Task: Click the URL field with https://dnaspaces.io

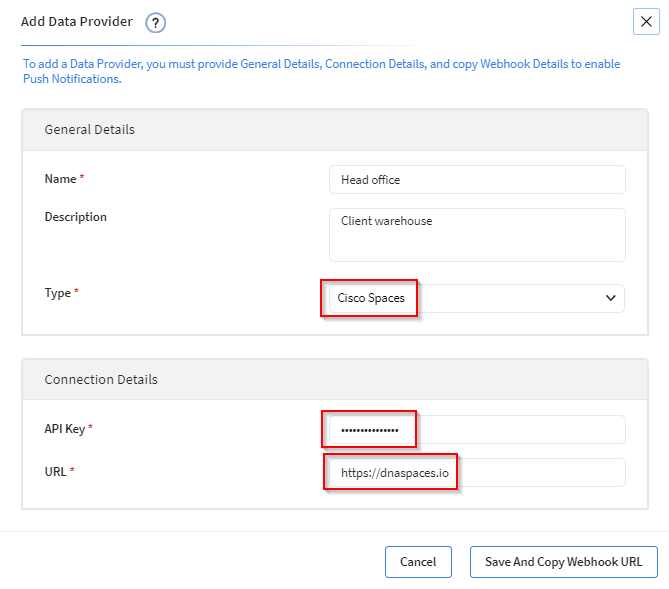Action: [x=477, y=472]
